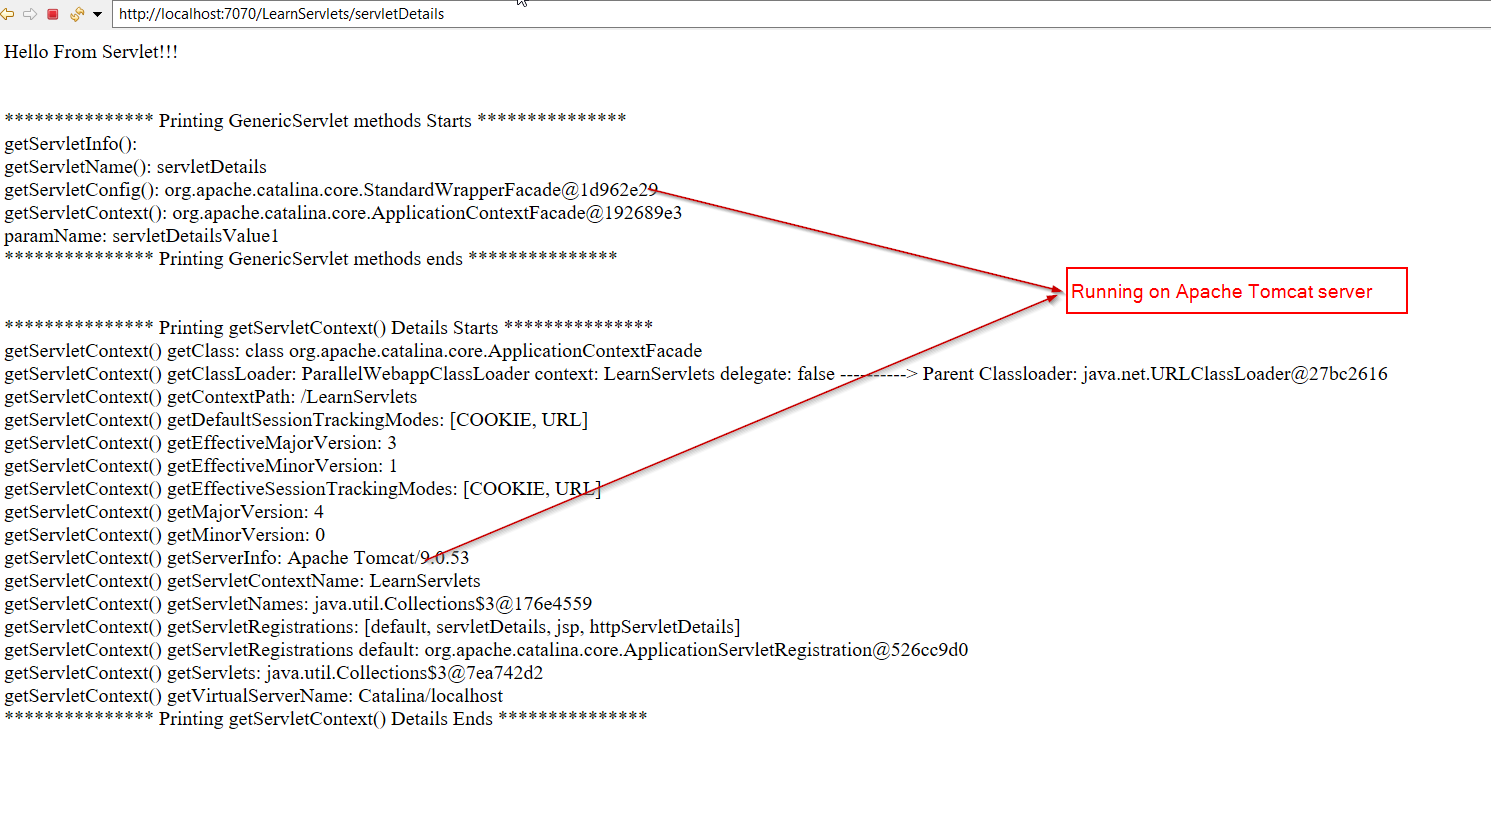Go back with the yellow back arrow

(x=8, y=14)
